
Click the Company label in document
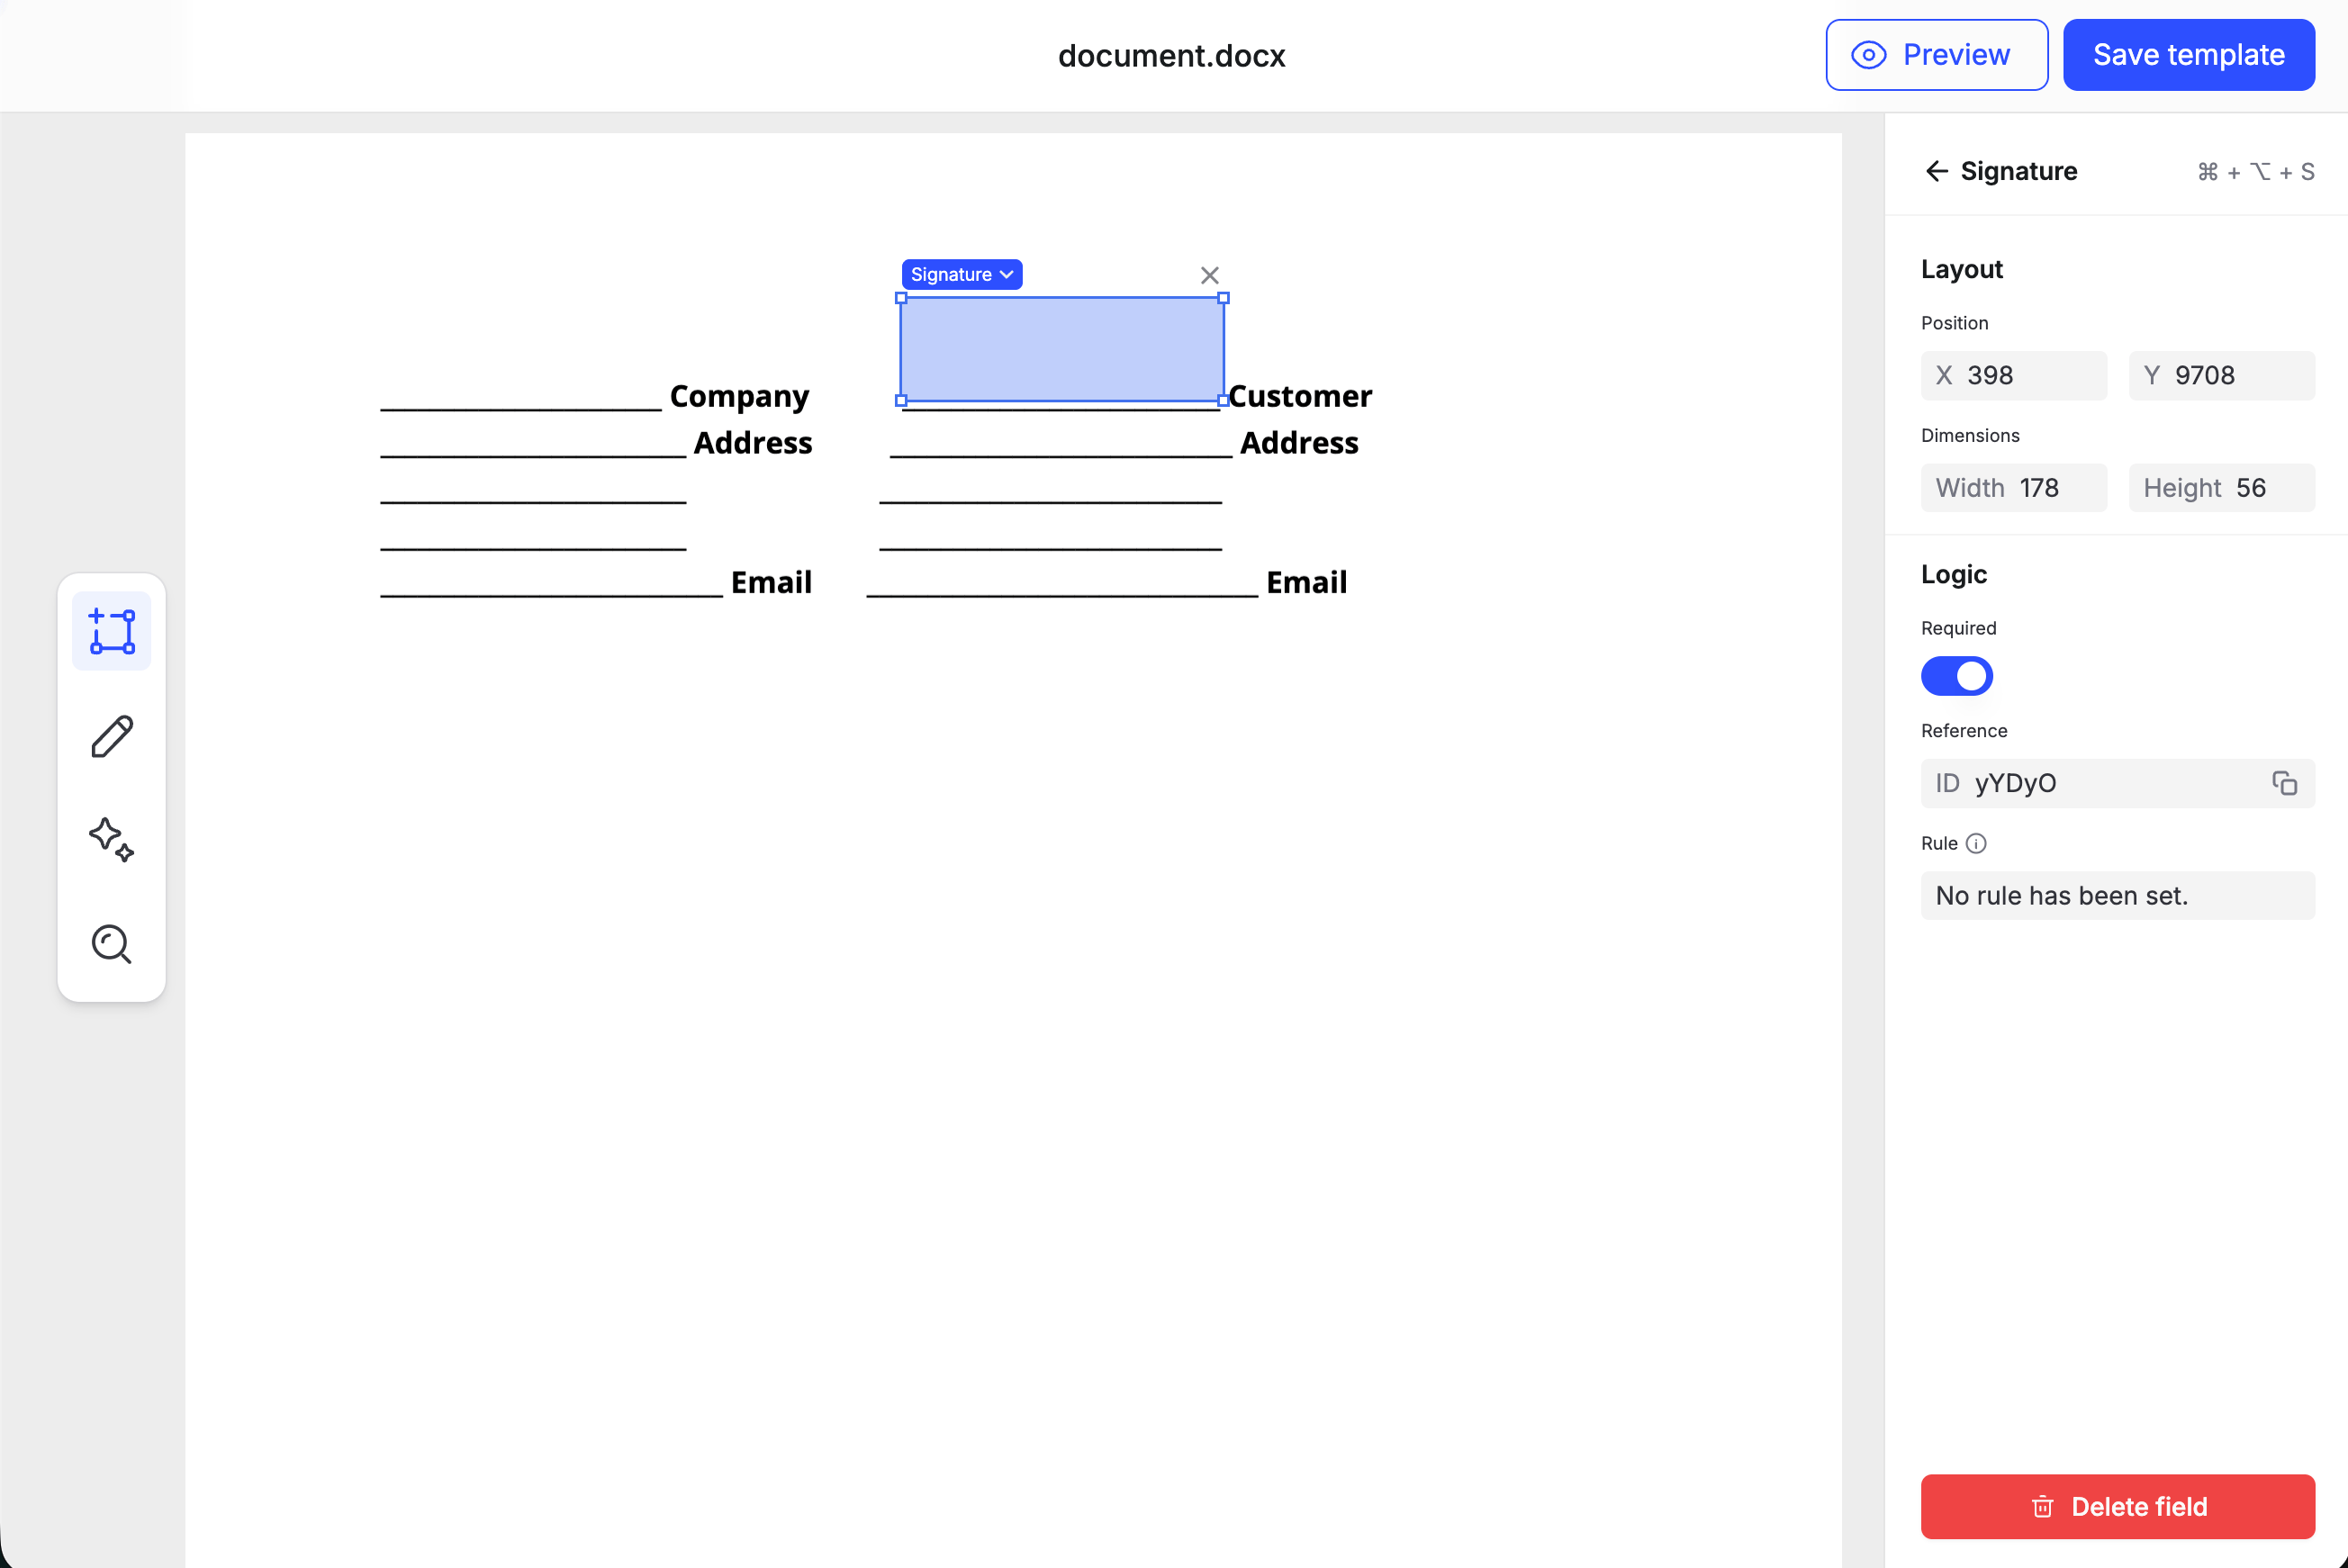(739, 396)
